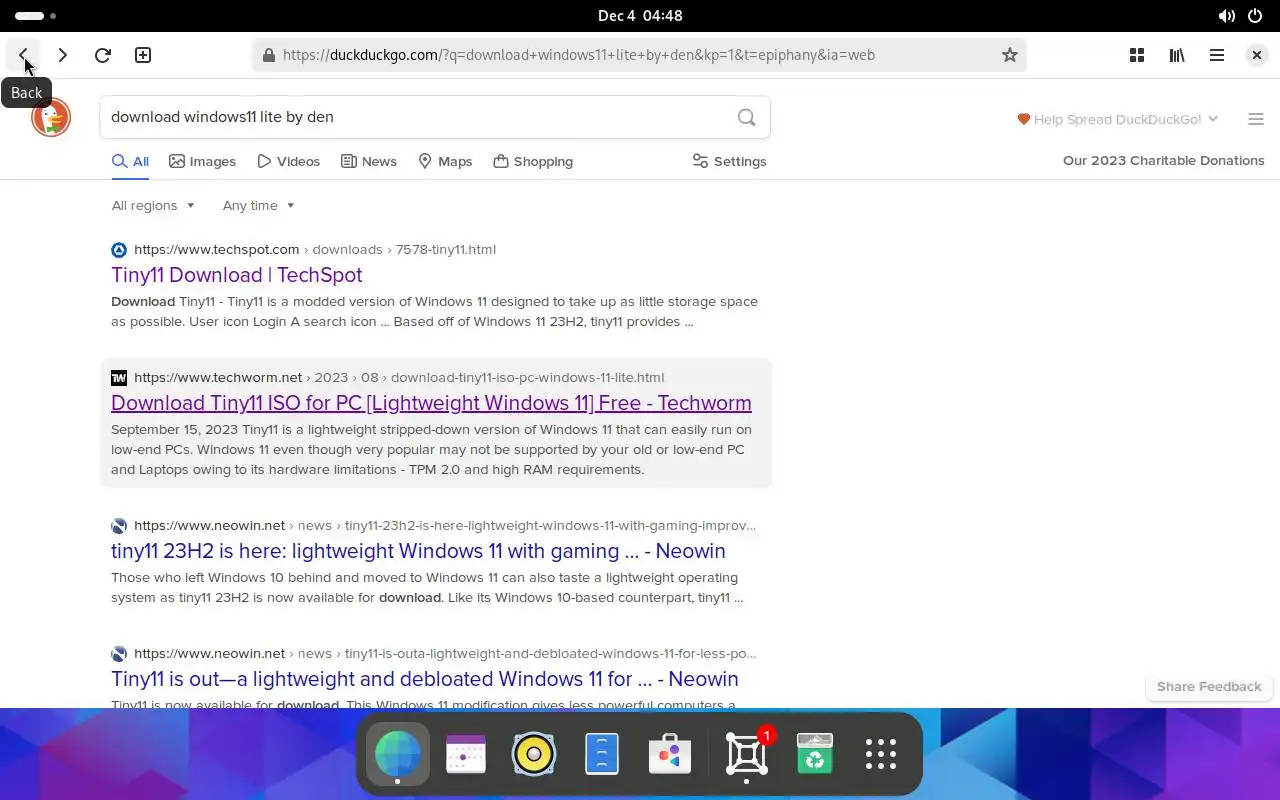Click the DuckDuckGo duck logo

tap(51, 118)
